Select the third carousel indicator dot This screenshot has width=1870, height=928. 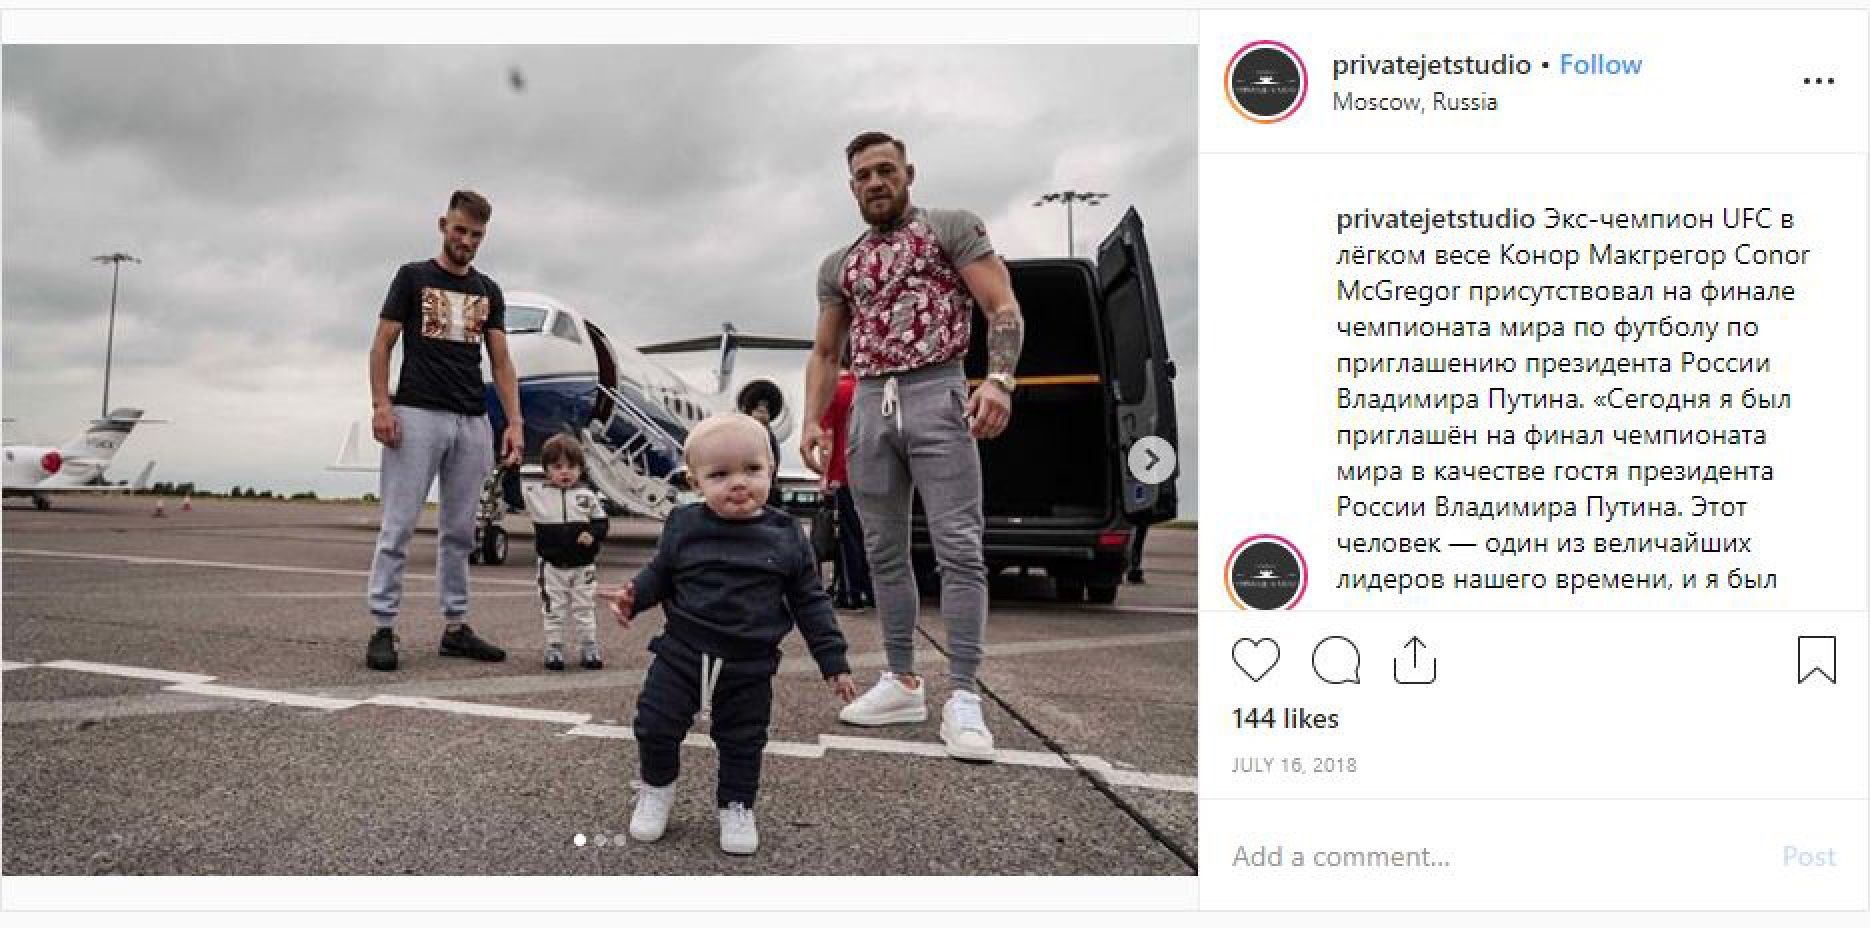click(x=620, y=840)
